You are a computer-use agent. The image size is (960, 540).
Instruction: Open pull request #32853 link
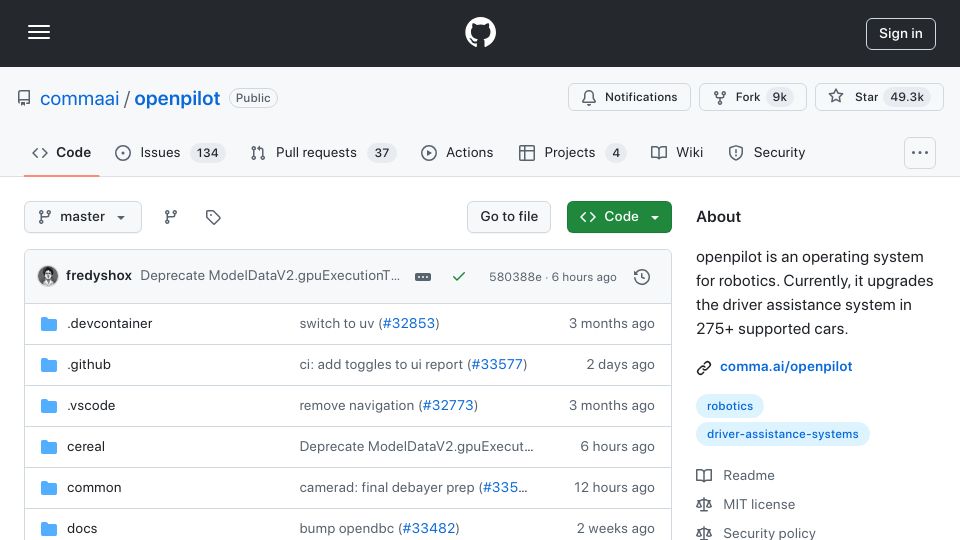pyautogui.click(x=408, y=323)
